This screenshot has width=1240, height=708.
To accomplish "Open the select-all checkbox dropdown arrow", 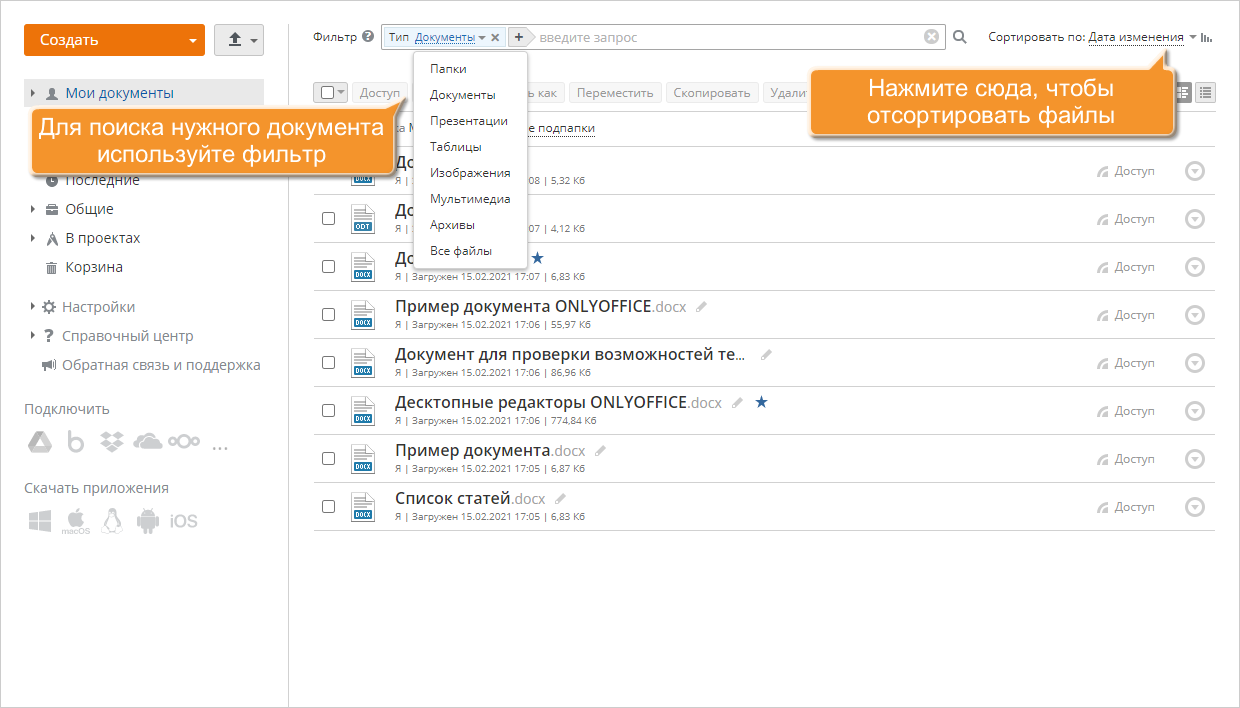I will coord(341,92).
